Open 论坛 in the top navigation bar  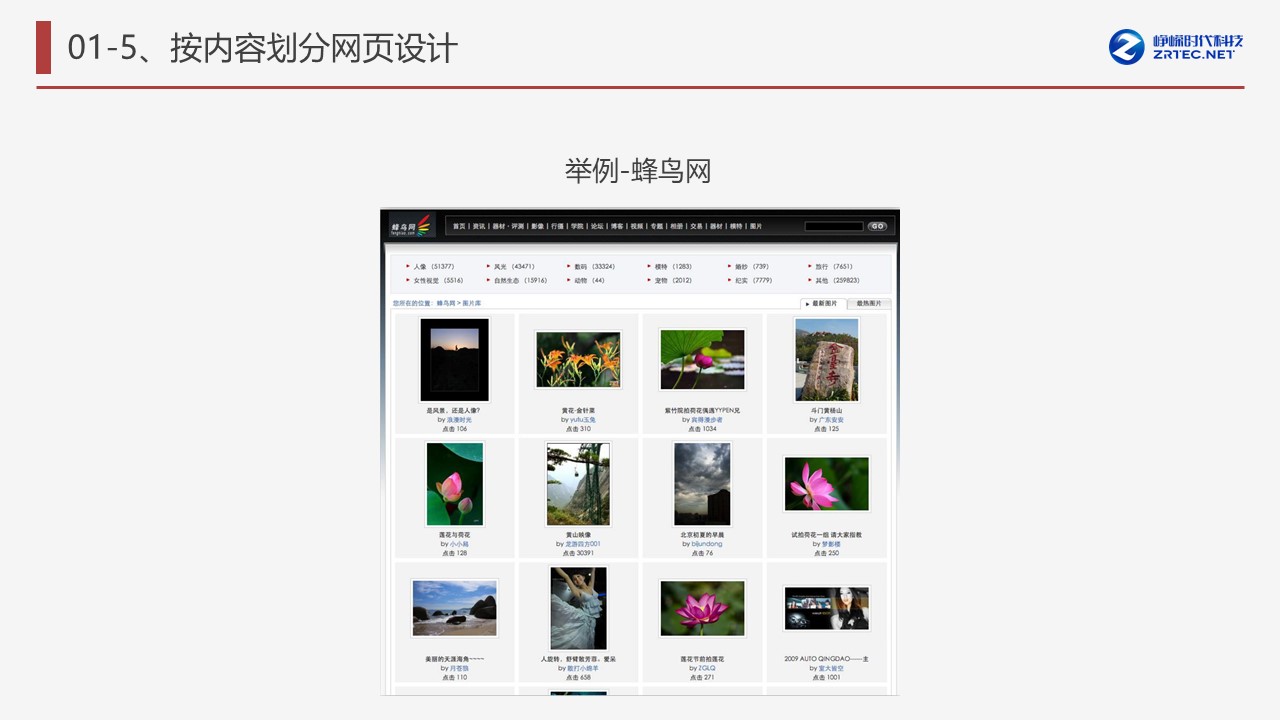coord(597,227)
